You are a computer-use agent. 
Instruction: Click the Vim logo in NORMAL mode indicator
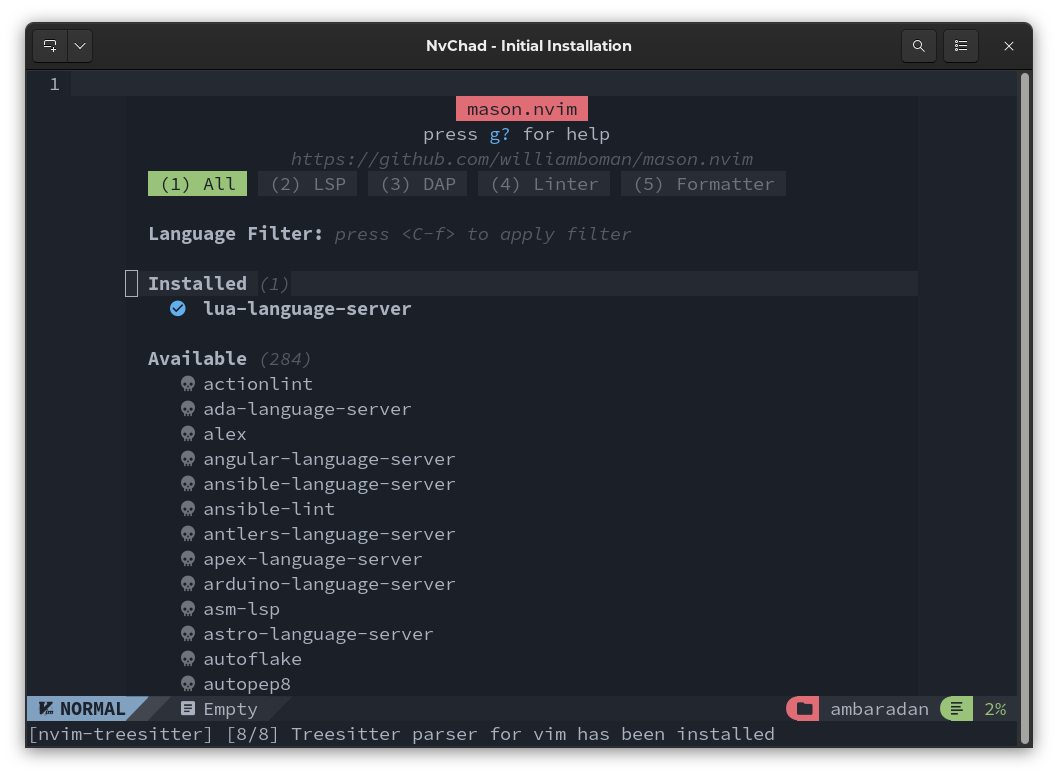[45, 709]
